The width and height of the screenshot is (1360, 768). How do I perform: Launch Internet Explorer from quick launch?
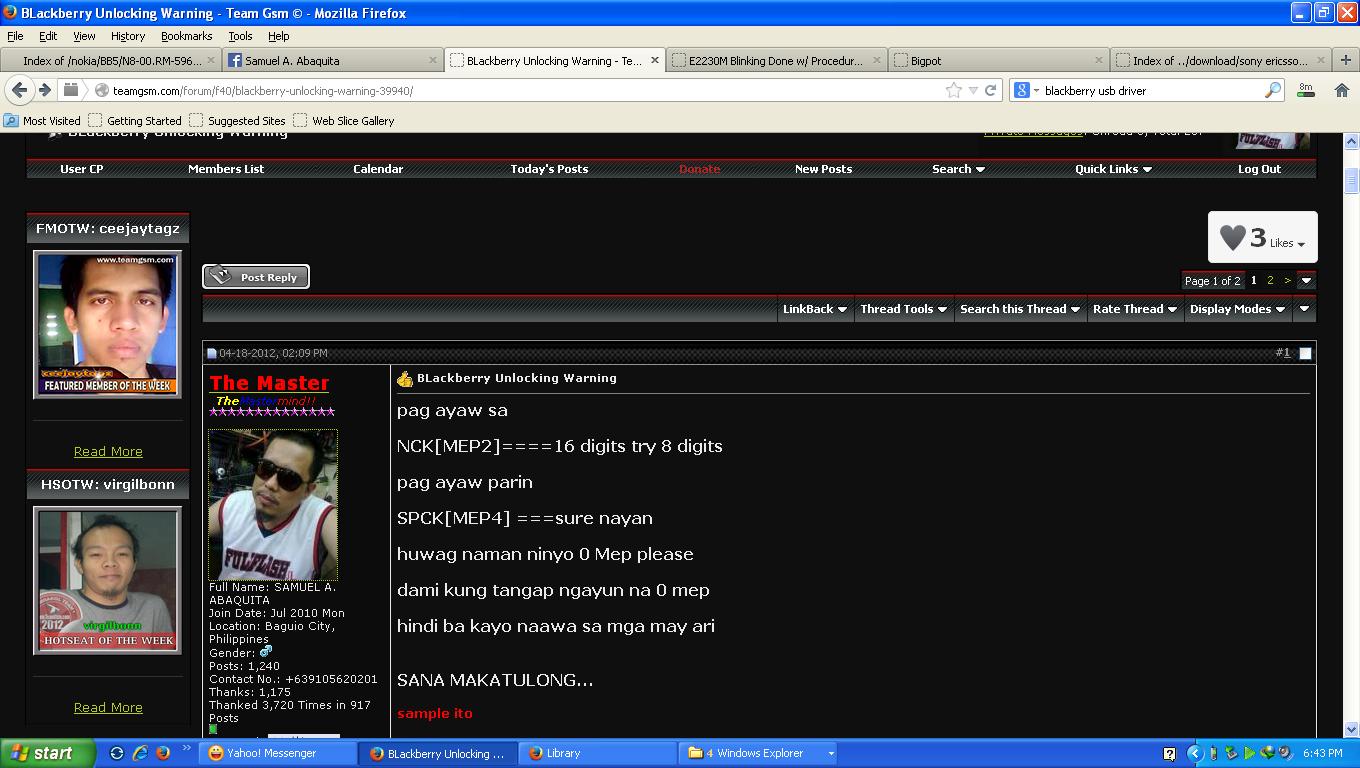140,753
